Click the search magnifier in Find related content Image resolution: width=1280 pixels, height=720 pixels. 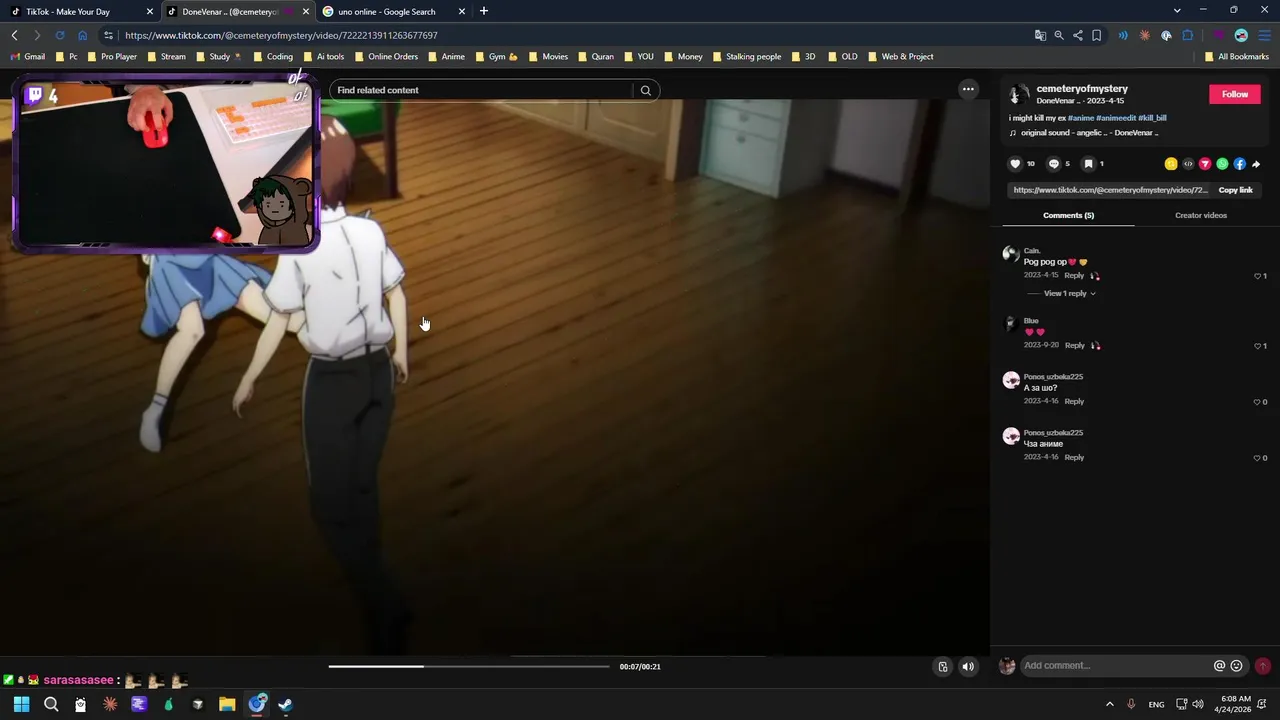[x=646, y=90]
